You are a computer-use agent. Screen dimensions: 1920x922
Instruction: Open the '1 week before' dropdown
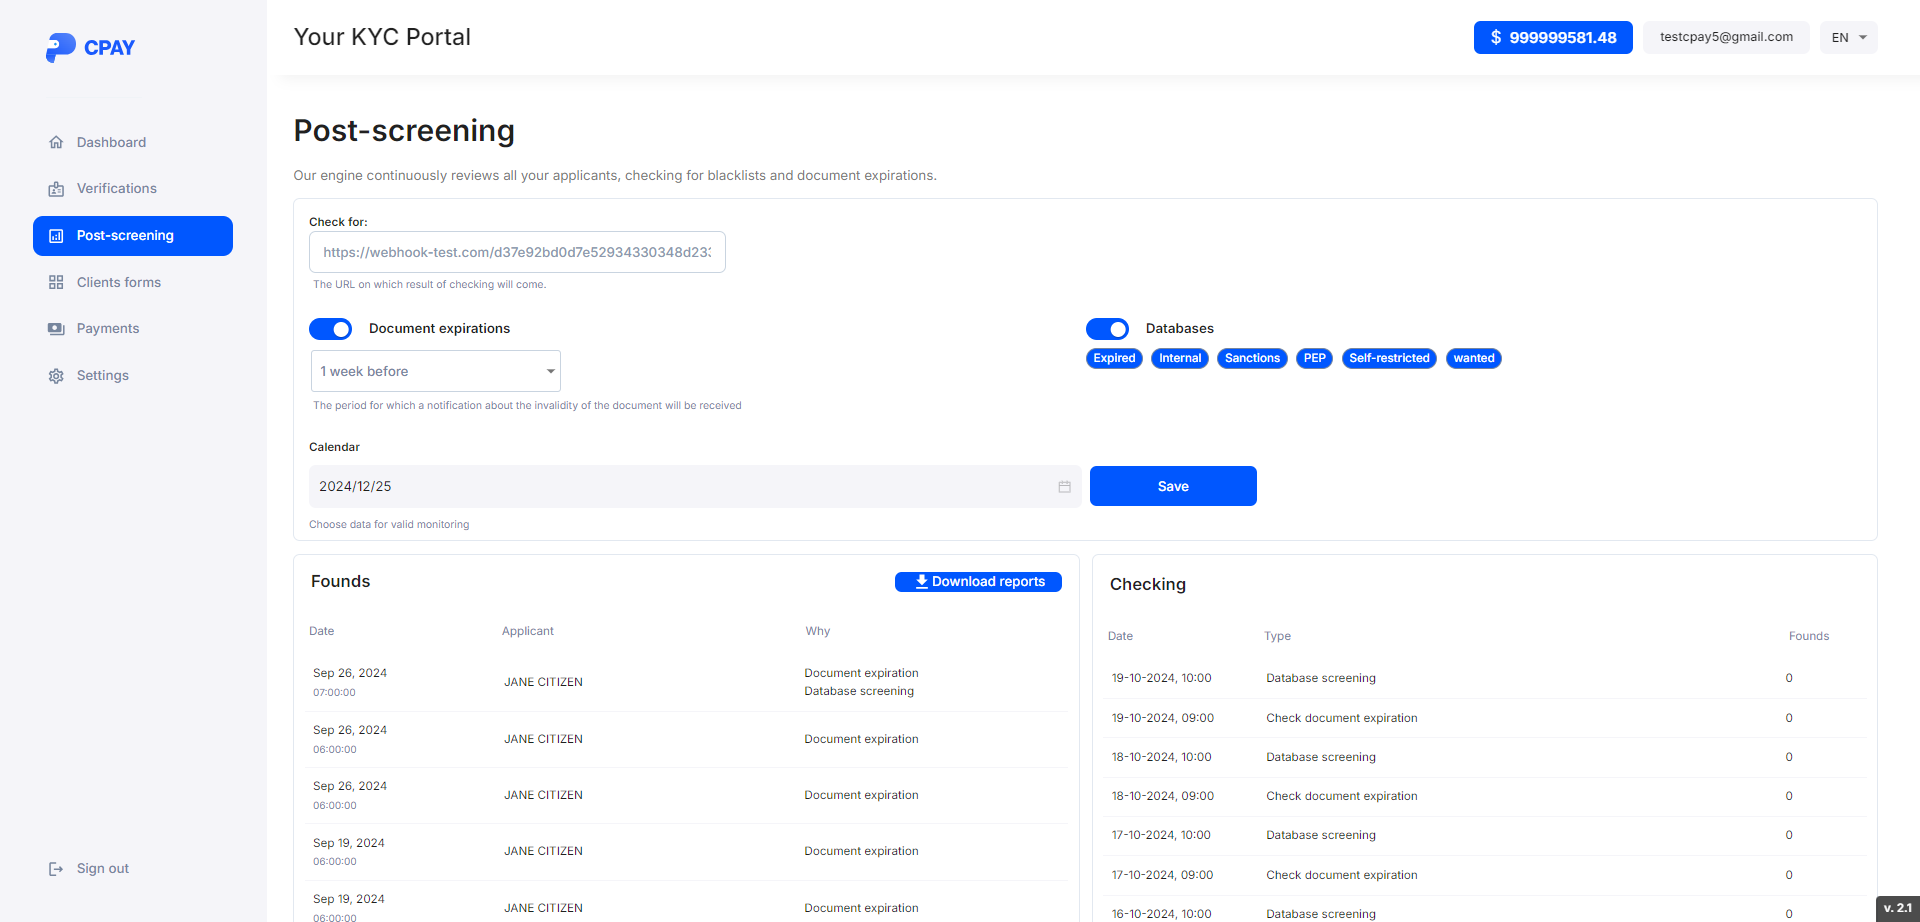435,371
